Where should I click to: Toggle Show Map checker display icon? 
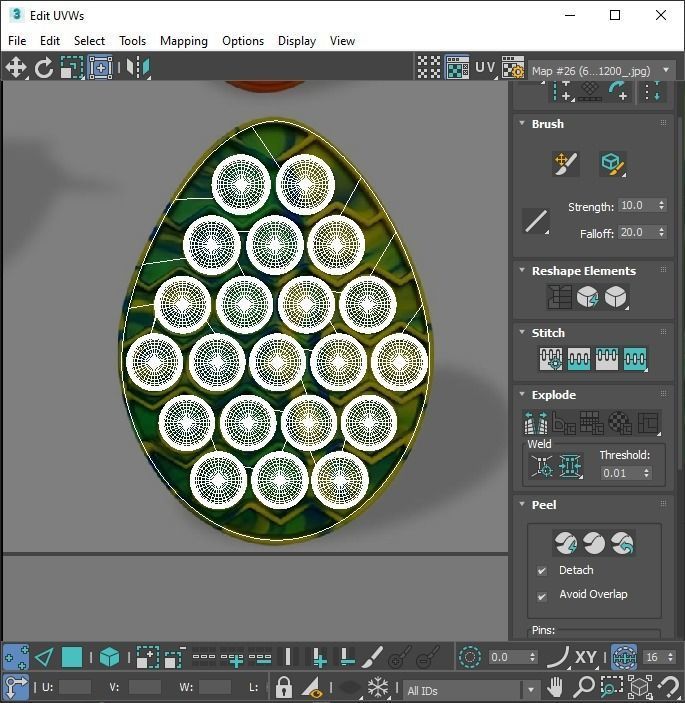[x=457, y=68]
